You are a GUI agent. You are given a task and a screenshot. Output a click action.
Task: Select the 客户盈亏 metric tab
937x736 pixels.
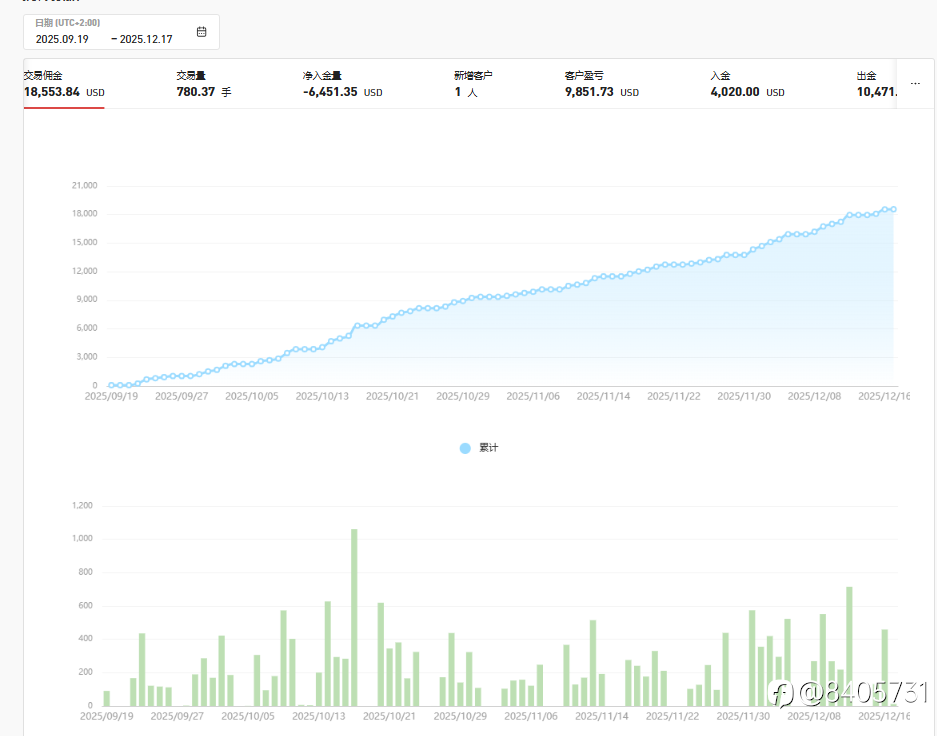click(x=602, y=84)
